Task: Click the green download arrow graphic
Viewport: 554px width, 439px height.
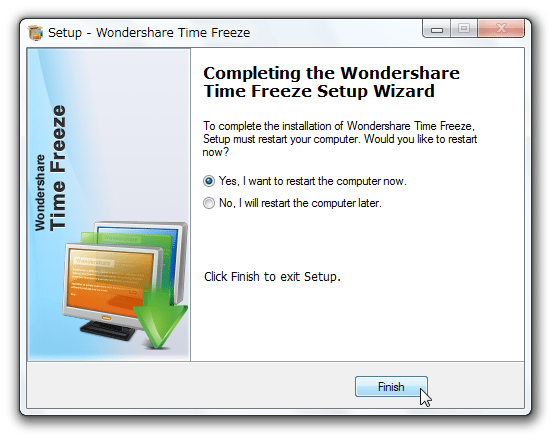Action: (x=161, y=315)
